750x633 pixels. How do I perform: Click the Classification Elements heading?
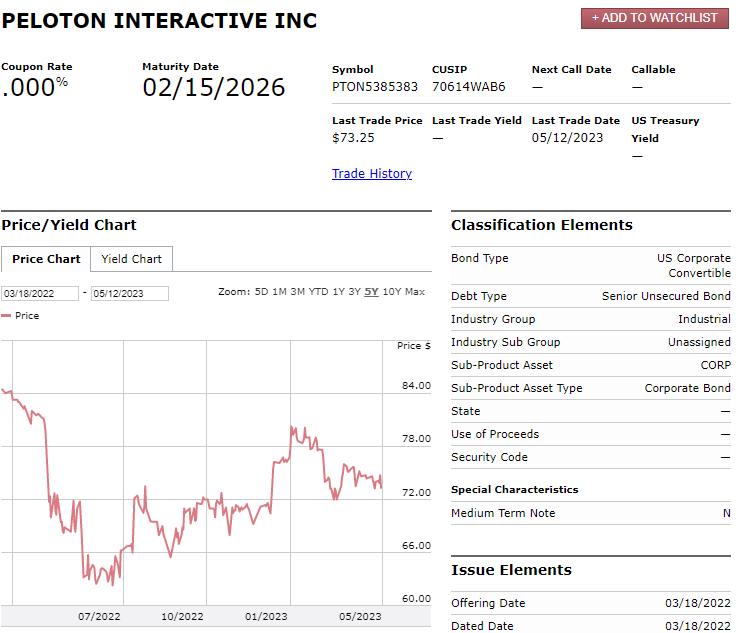click(x=542, y=225)
